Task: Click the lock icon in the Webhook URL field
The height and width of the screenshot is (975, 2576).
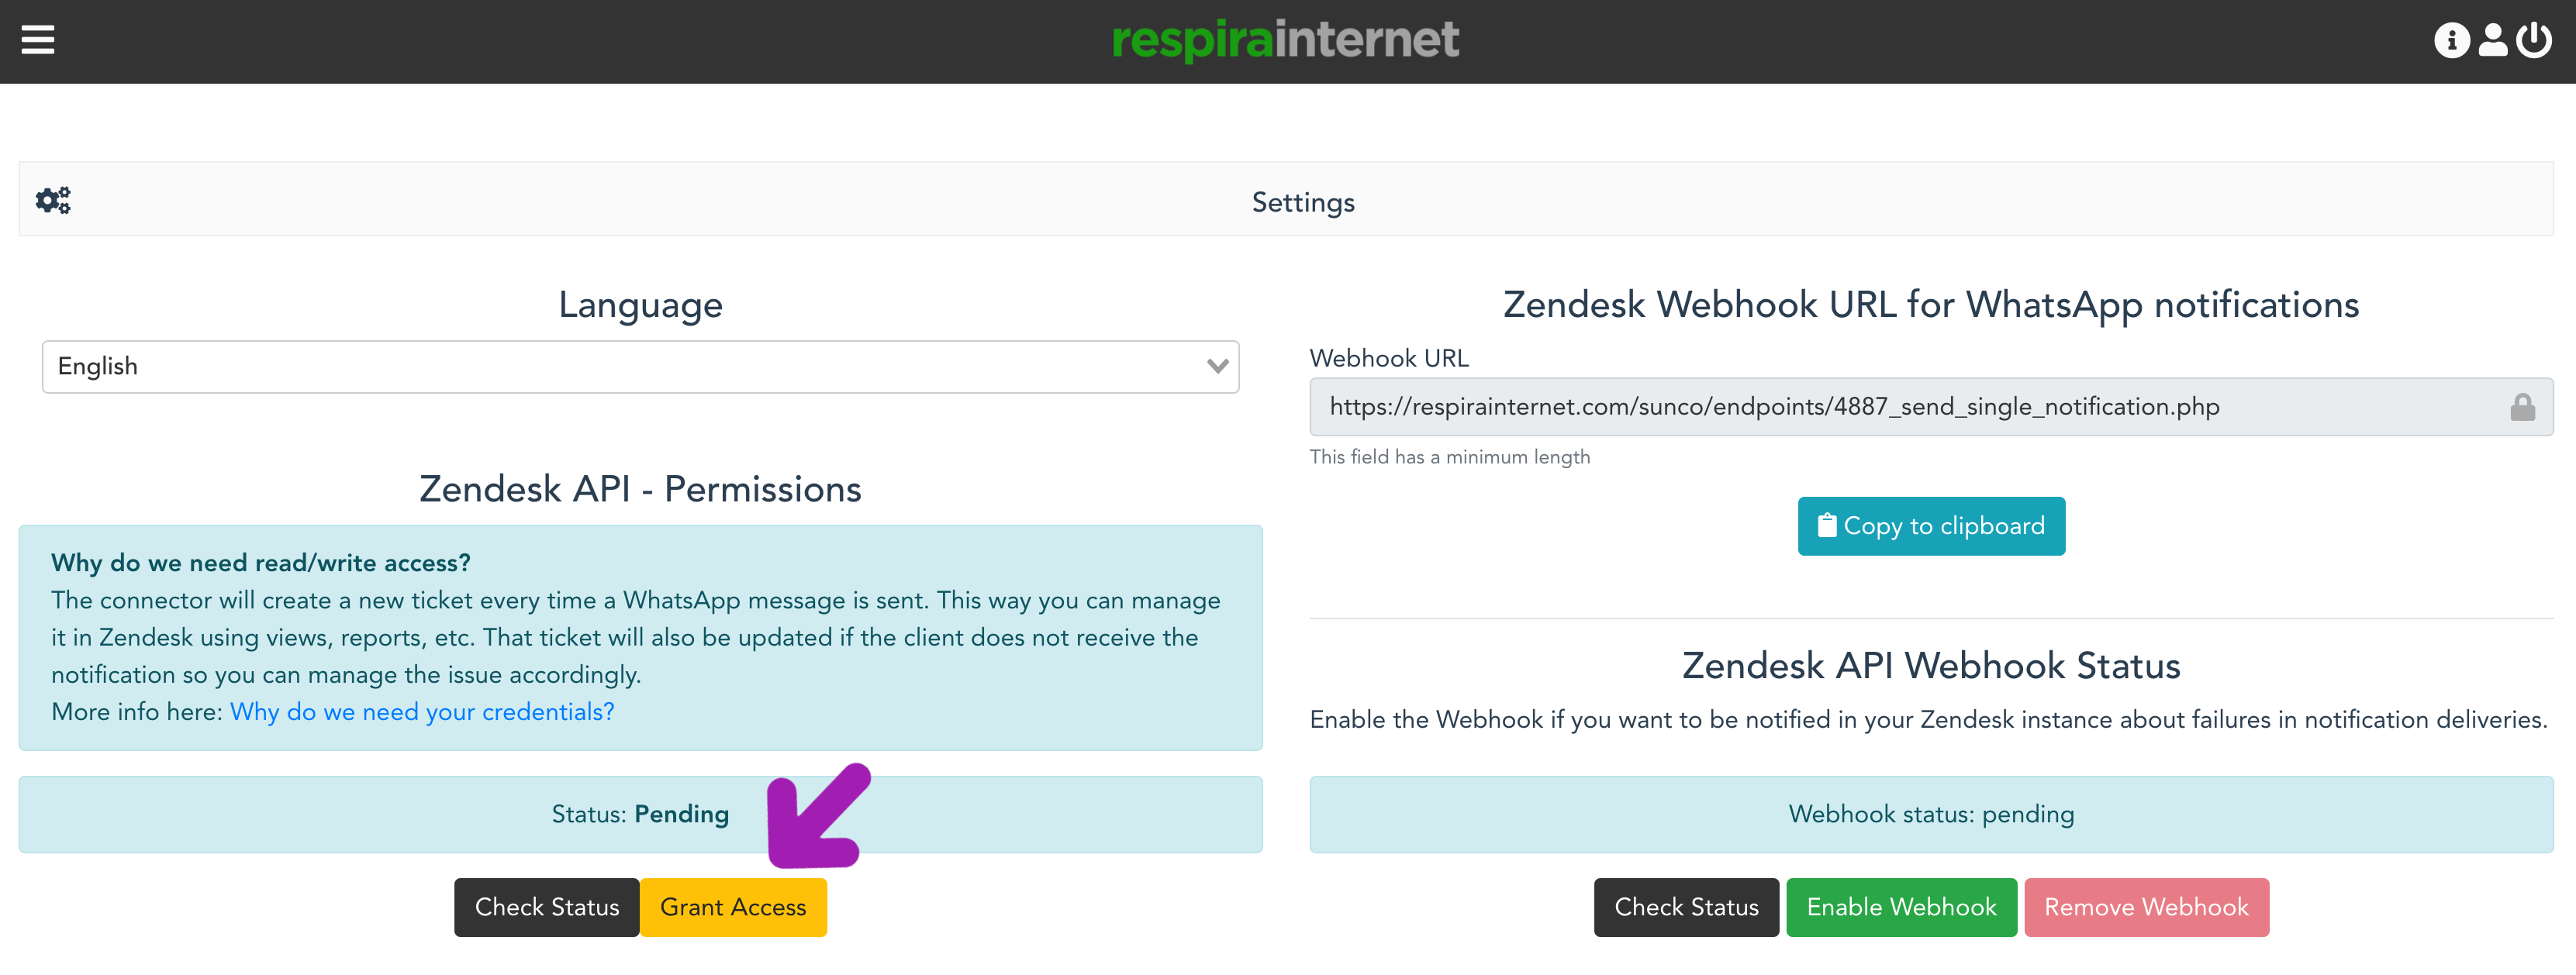Action: [x=2524, y=406]
